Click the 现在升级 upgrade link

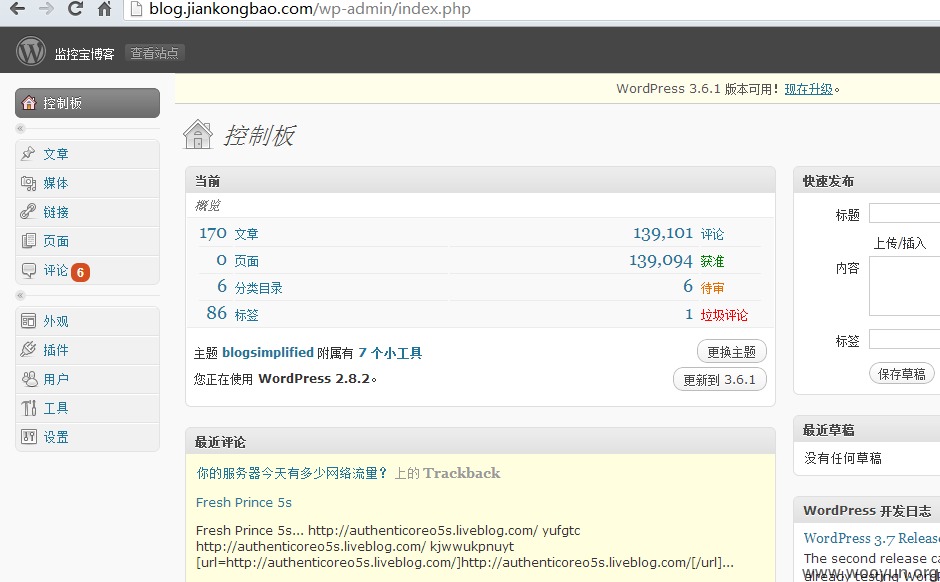tap(809, 89)
